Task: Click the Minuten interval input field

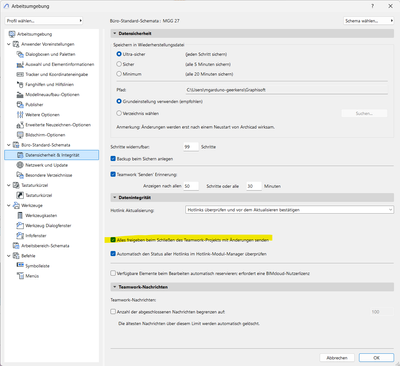Action: tap(254, 186)
